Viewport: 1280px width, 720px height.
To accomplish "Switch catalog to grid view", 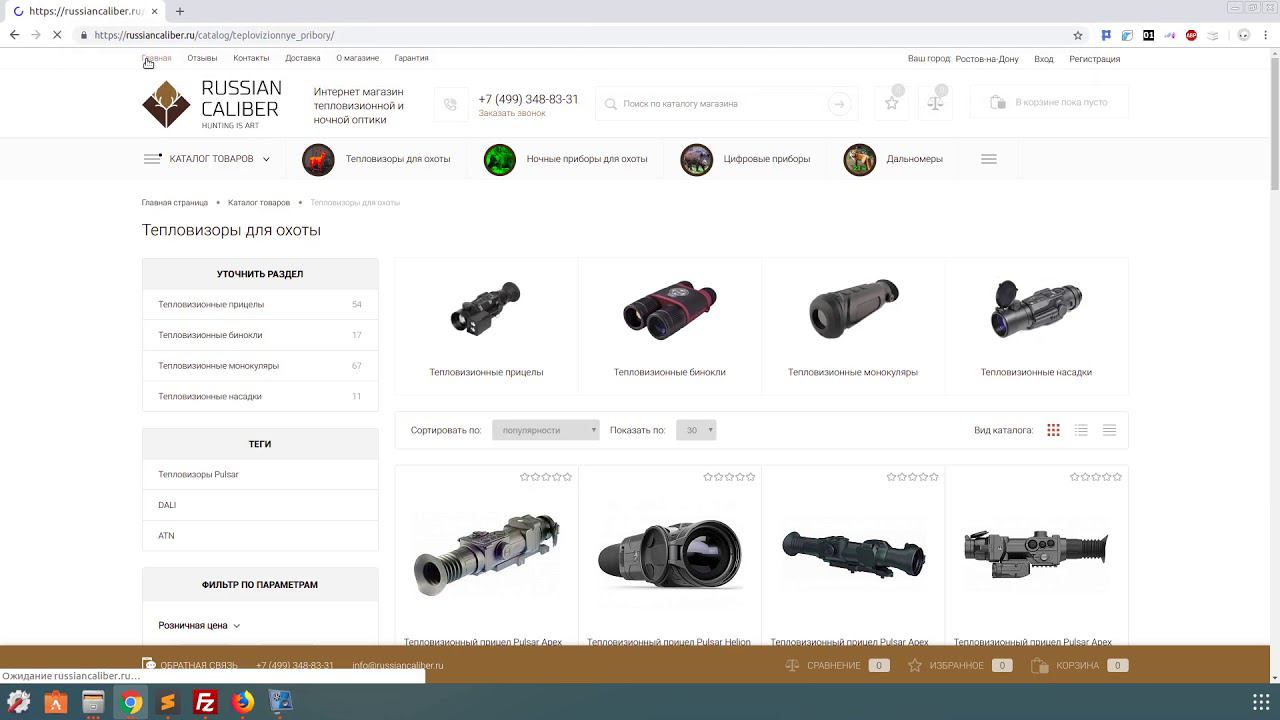I will [1053, 430].
